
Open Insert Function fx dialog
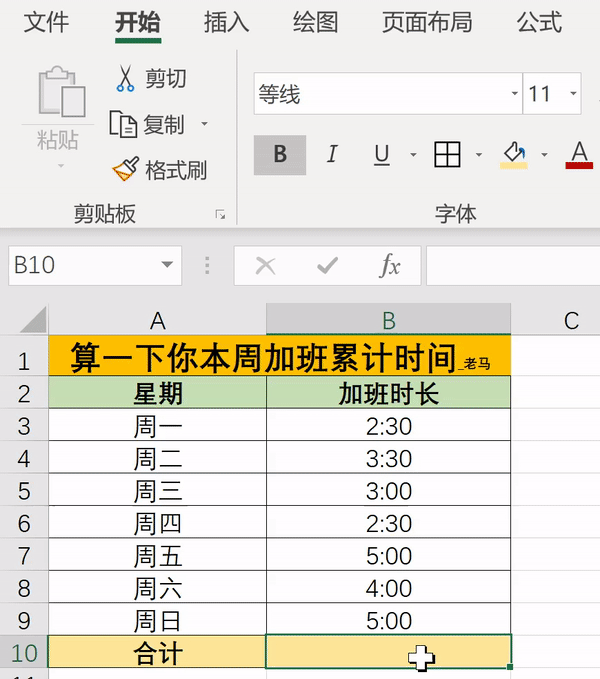coord(390,265)
